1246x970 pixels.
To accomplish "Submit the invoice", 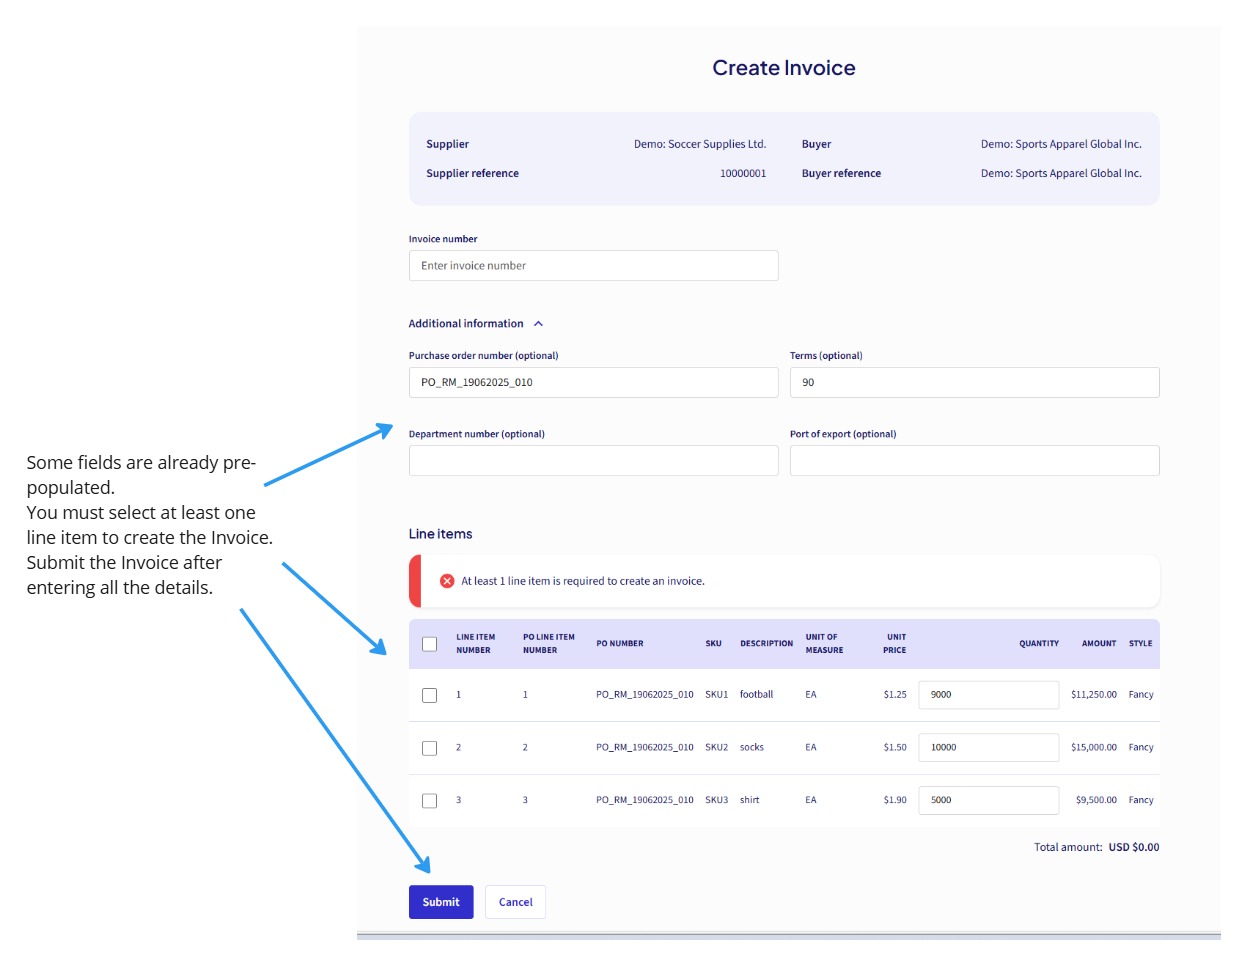I will [x=441, y=901].
